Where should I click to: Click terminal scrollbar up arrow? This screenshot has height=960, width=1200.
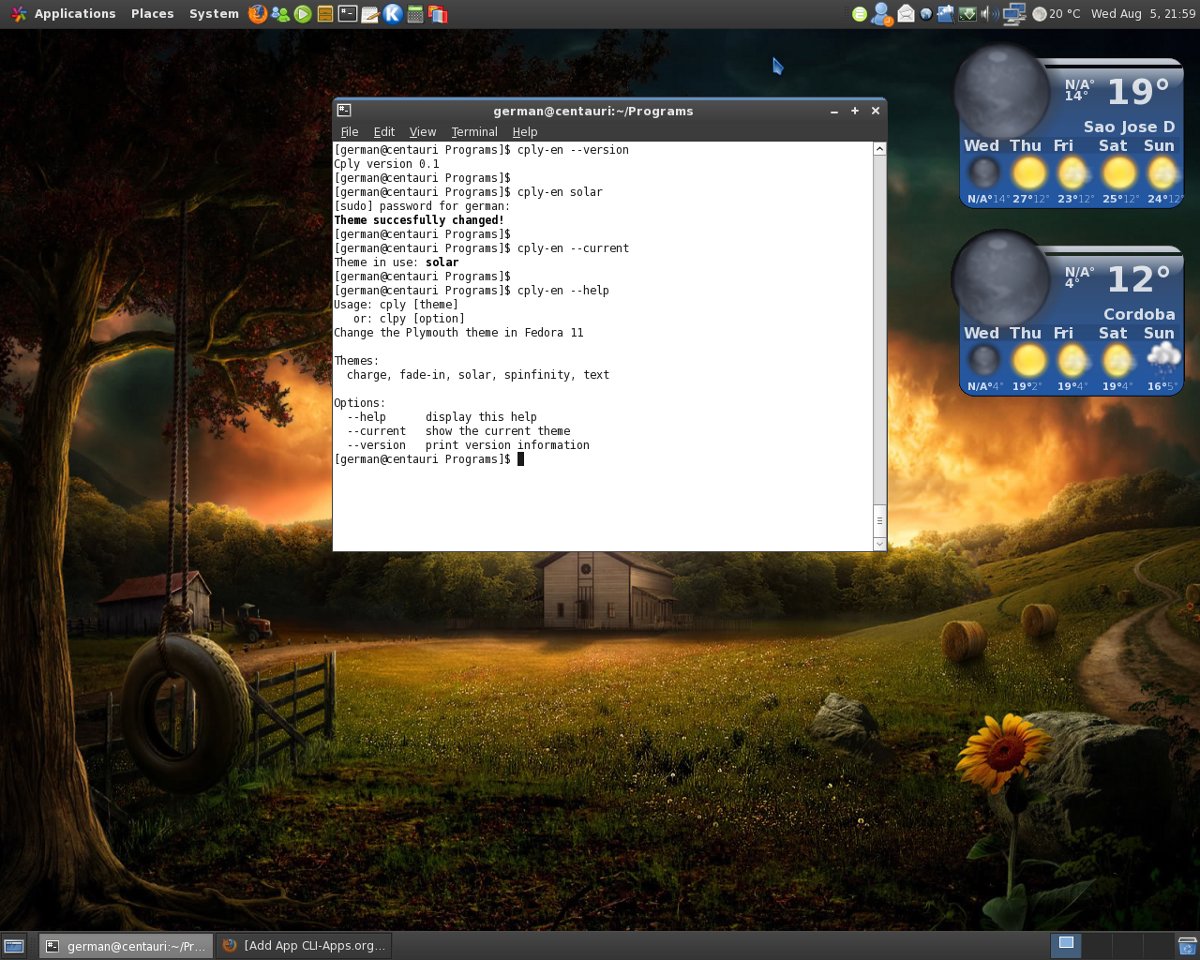879,149
